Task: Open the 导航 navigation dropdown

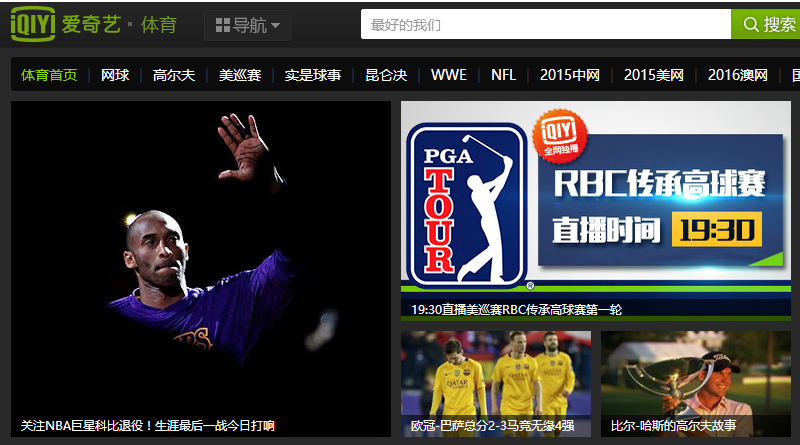Action: click(247, 25)
